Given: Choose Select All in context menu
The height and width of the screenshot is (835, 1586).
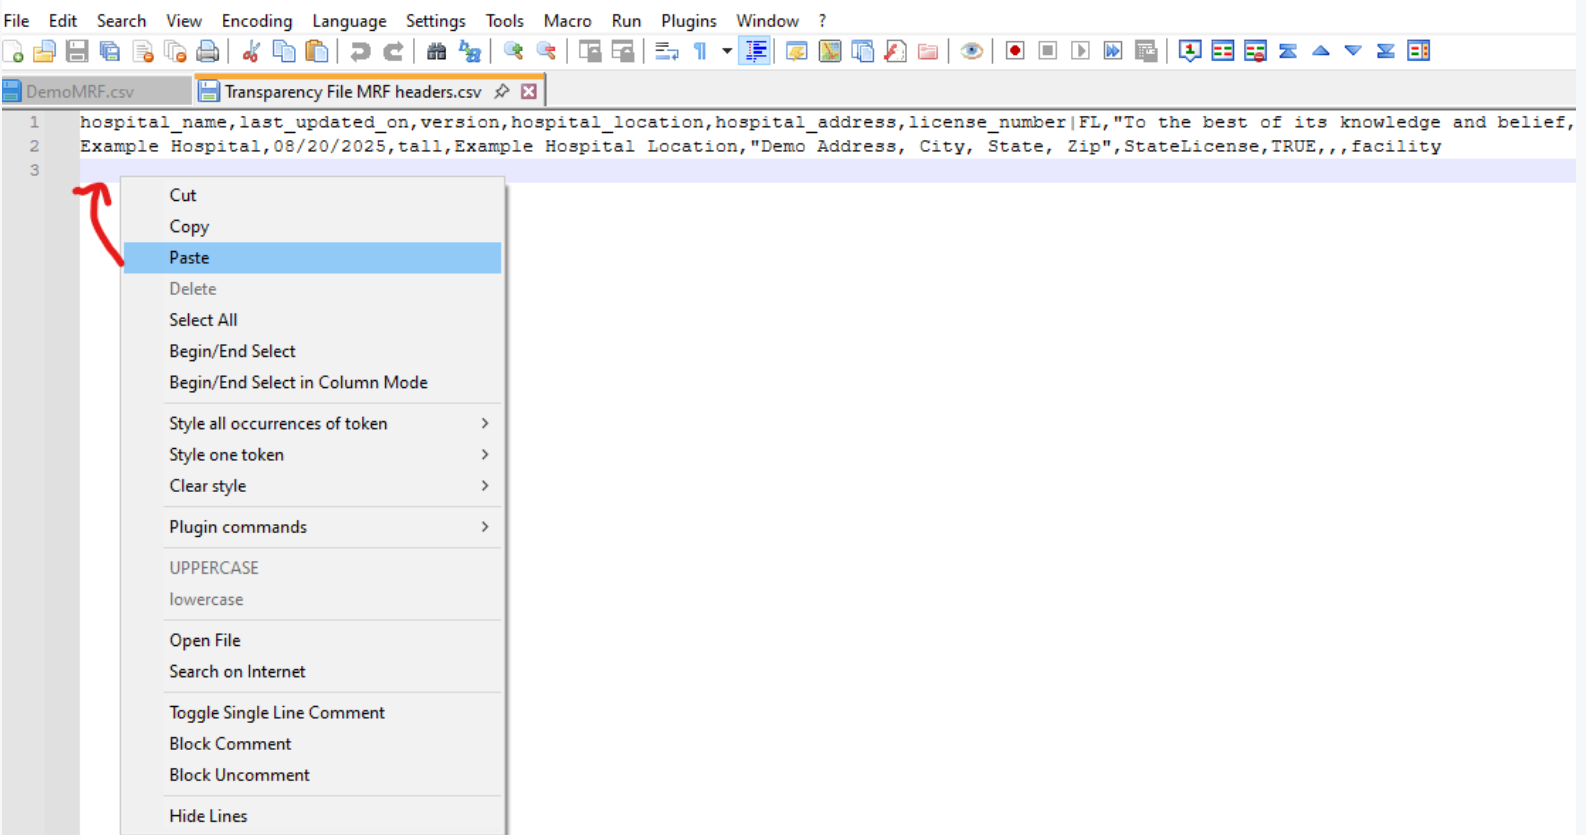Looking at the screenshot, I should [x=312, y=320].
